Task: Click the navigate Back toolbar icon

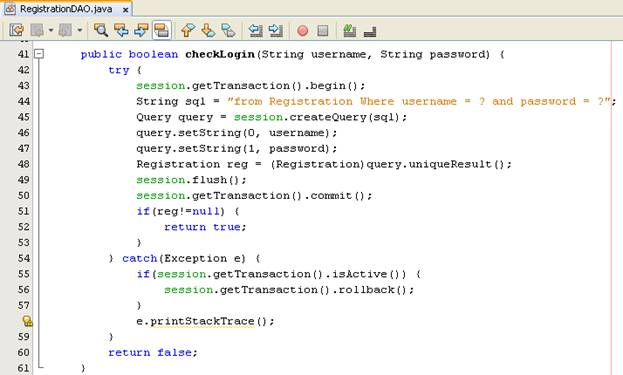Action: (37, 30)
